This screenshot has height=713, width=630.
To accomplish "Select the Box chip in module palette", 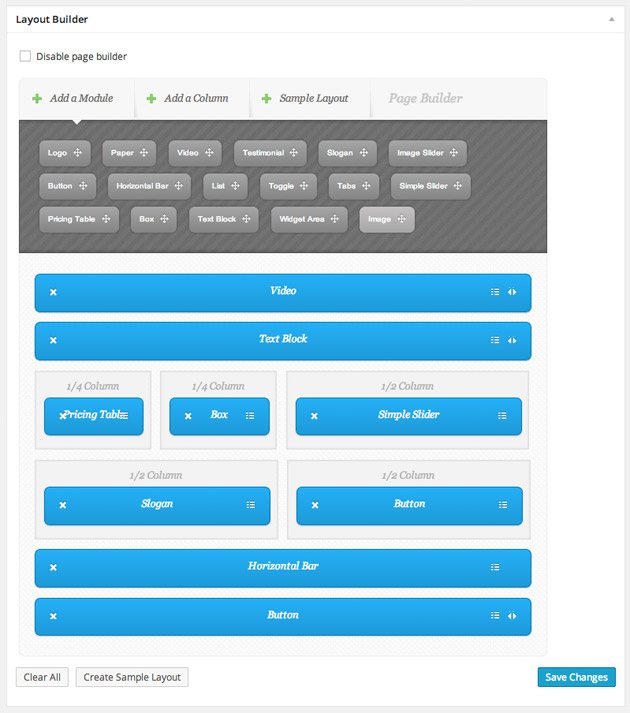I will coord(154,219).
